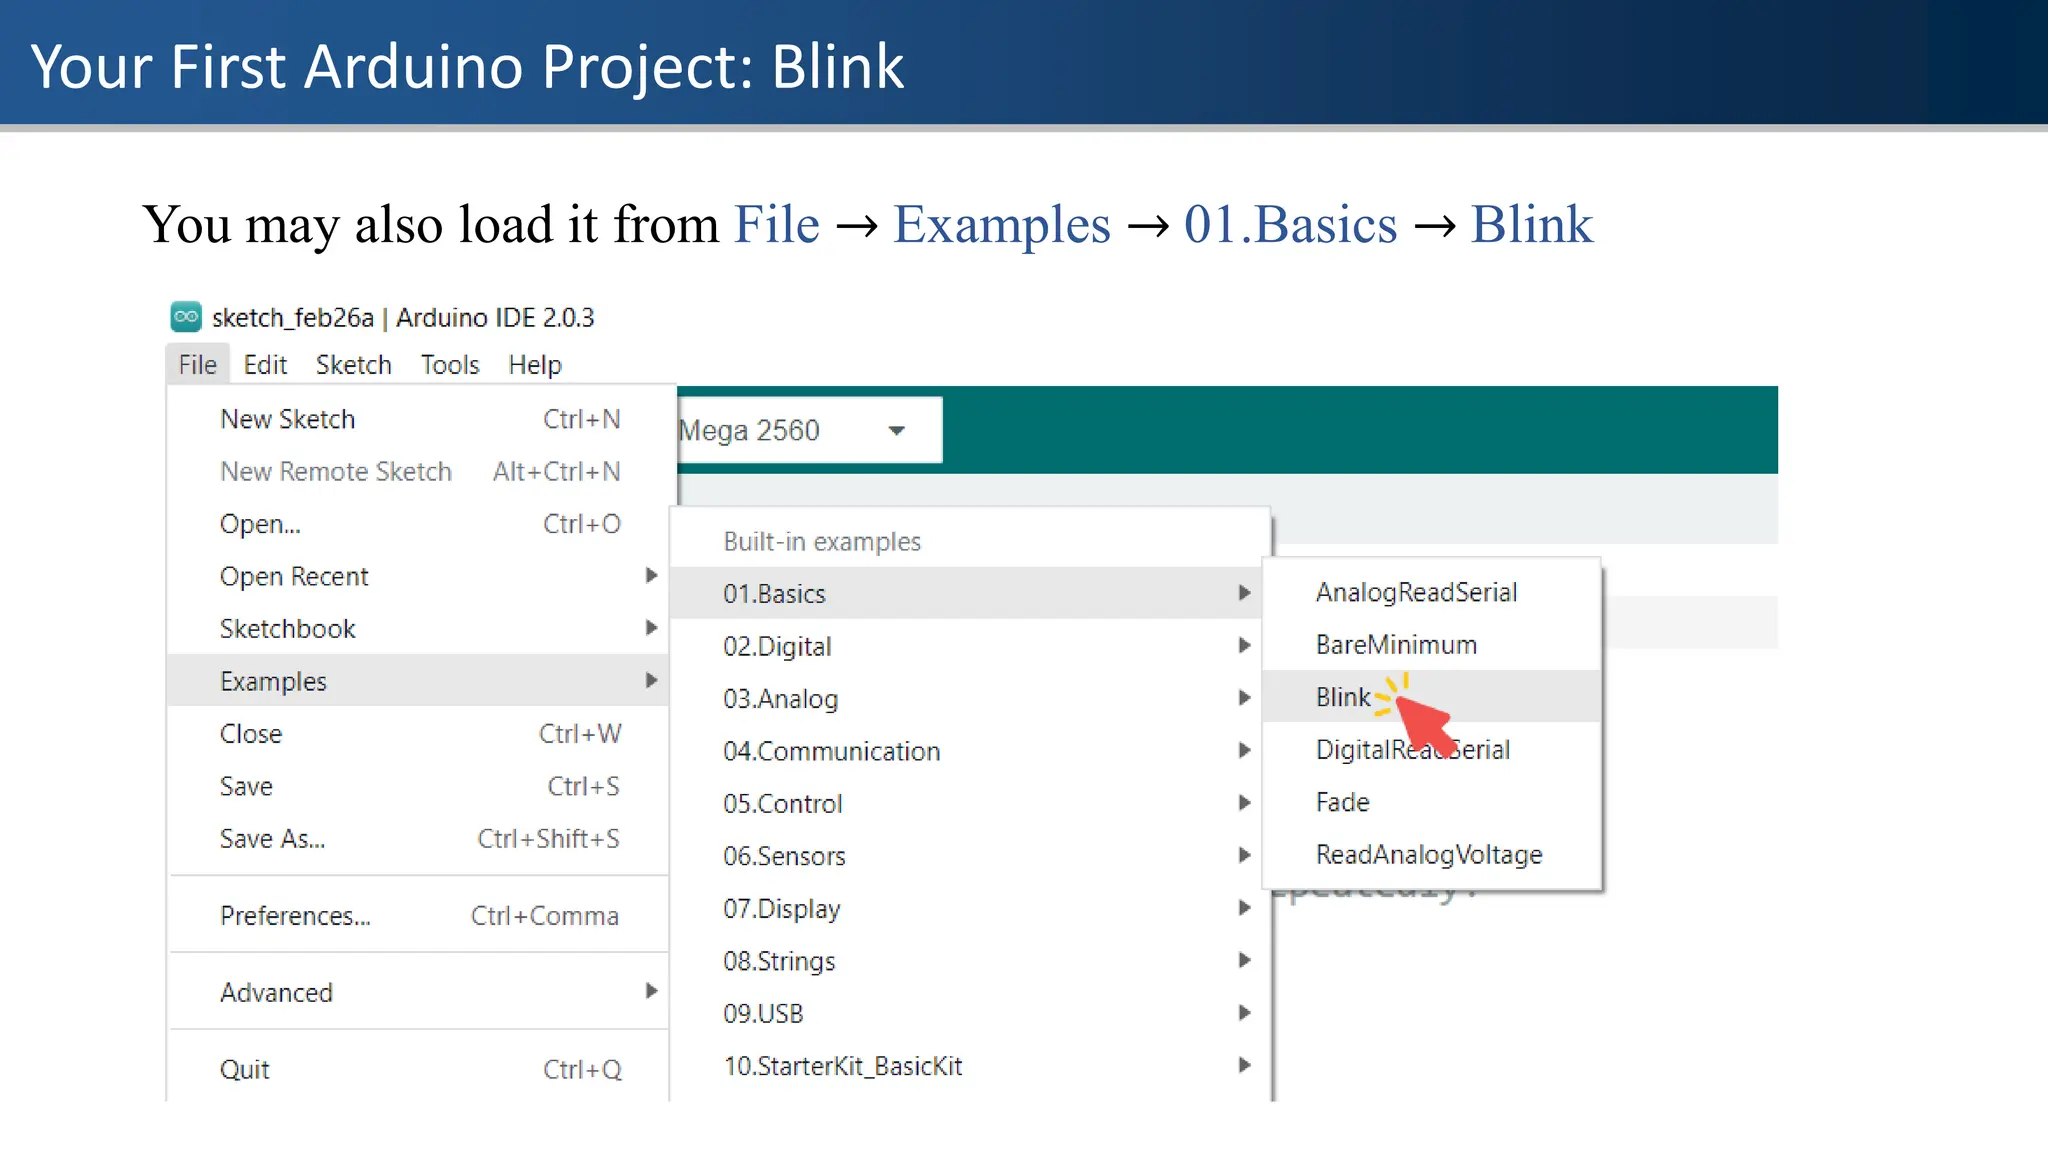The width and height of the screenshot is (2048, 1152).
Task: Open the Preferences... entry
Action: click(295, 916)
